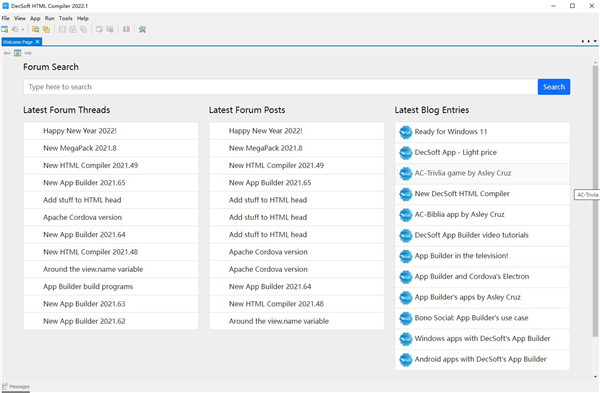The image size is (600, 393).
Task: Open the Tools menu
Action: click(65, 18)
